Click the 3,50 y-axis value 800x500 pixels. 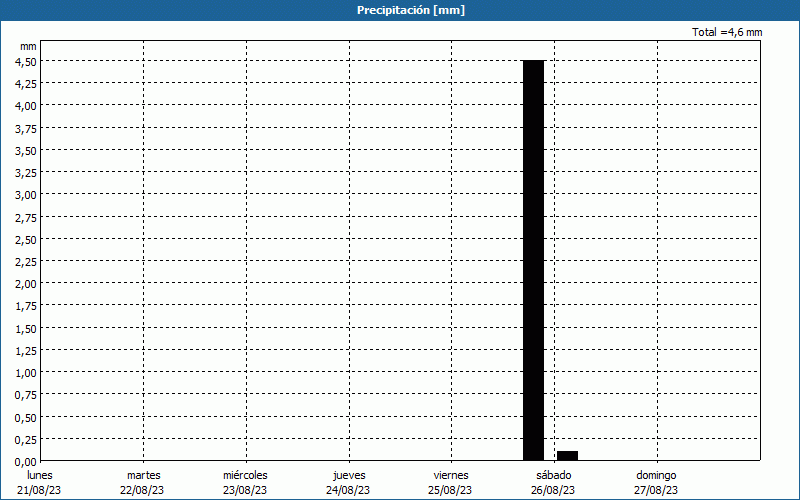coord(26,151)
